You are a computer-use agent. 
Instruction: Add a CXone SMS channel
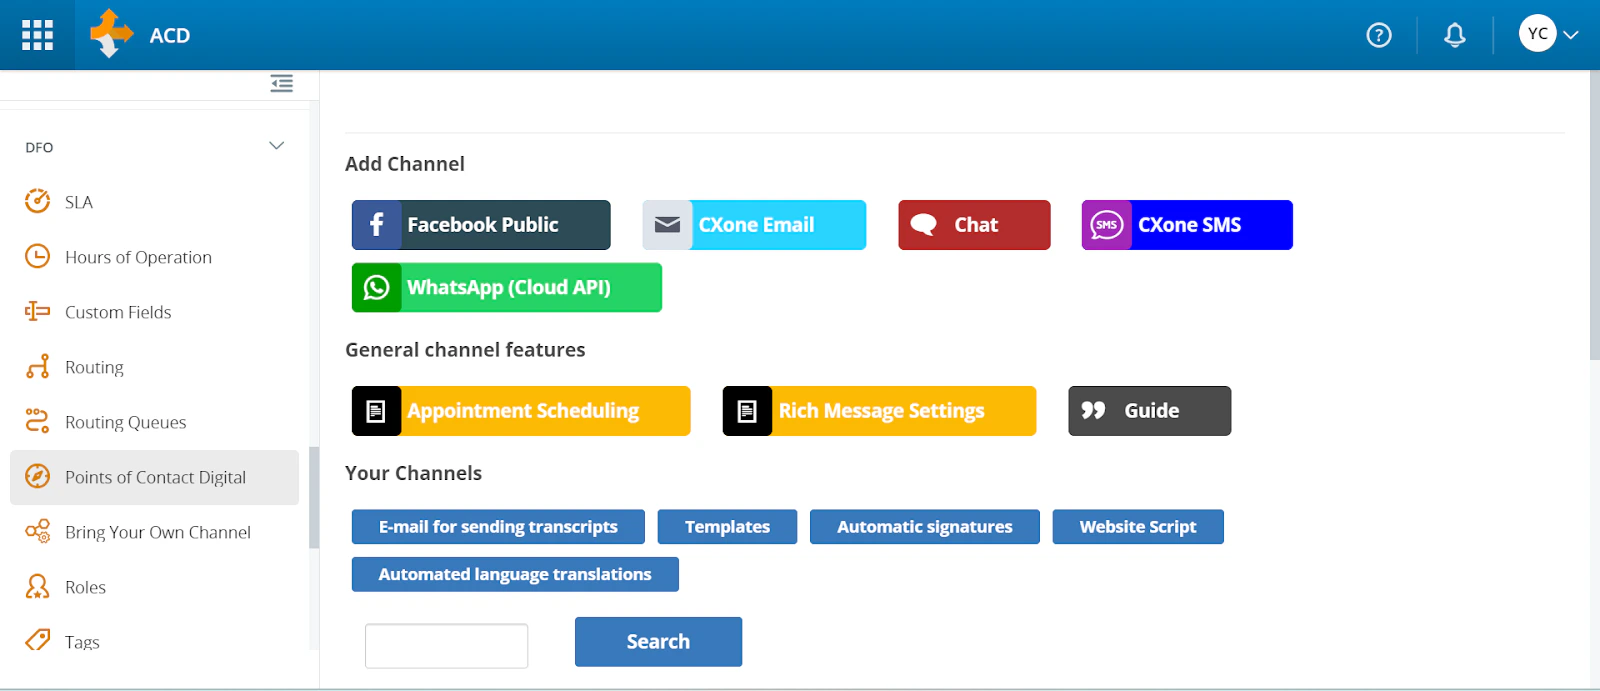(x=1187, y=225)
